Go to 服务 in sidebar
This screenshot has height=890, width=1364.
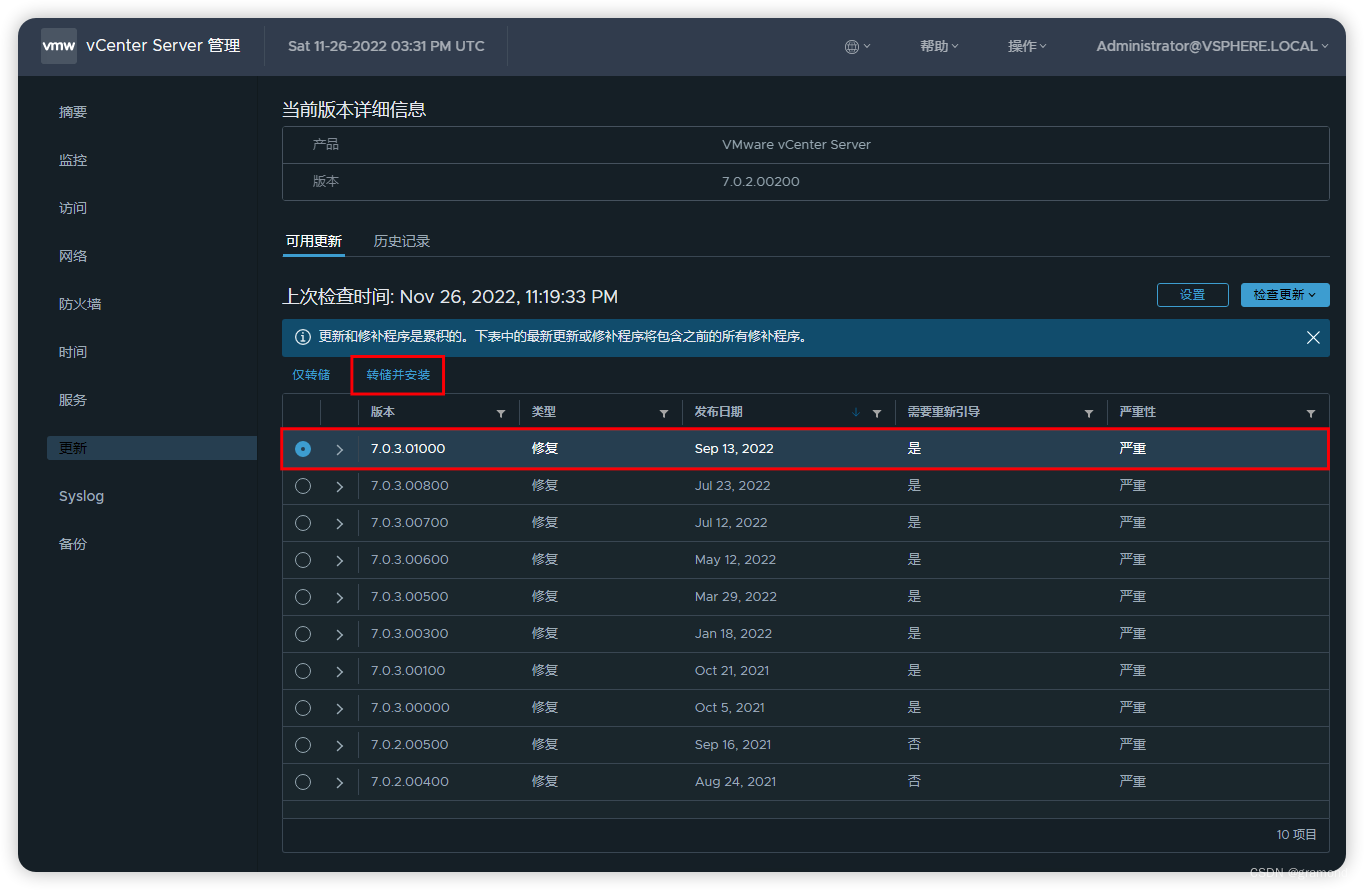[x=73, y=400]
